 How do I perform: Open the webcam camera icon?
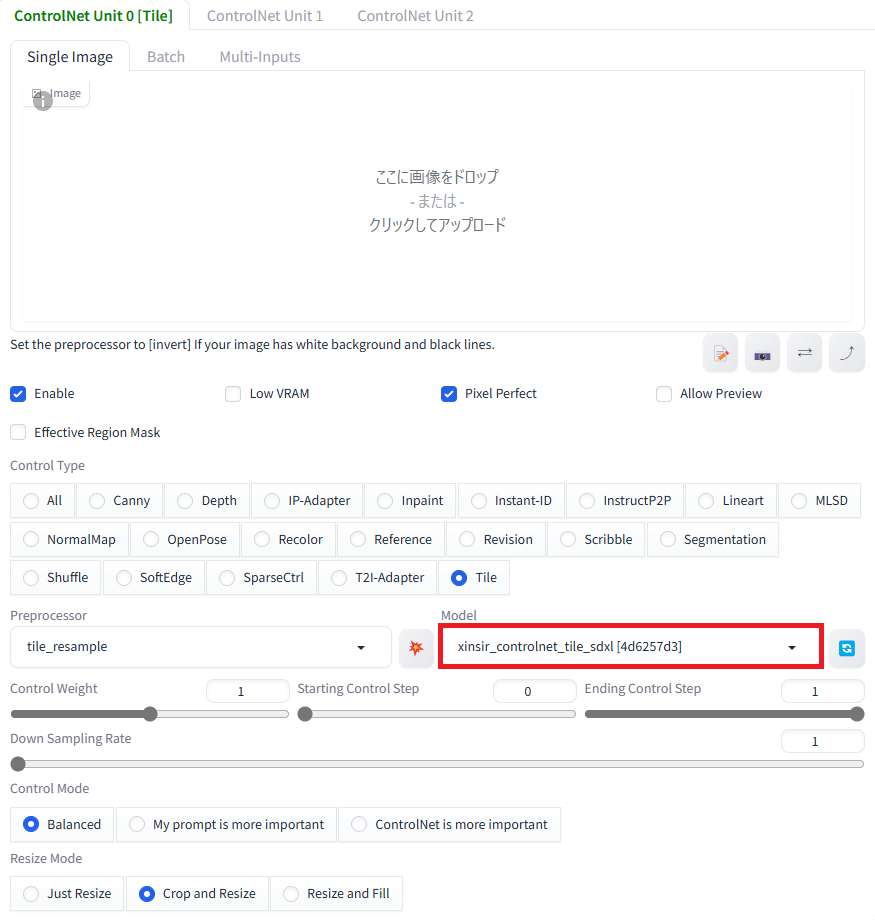pos(762,353)
